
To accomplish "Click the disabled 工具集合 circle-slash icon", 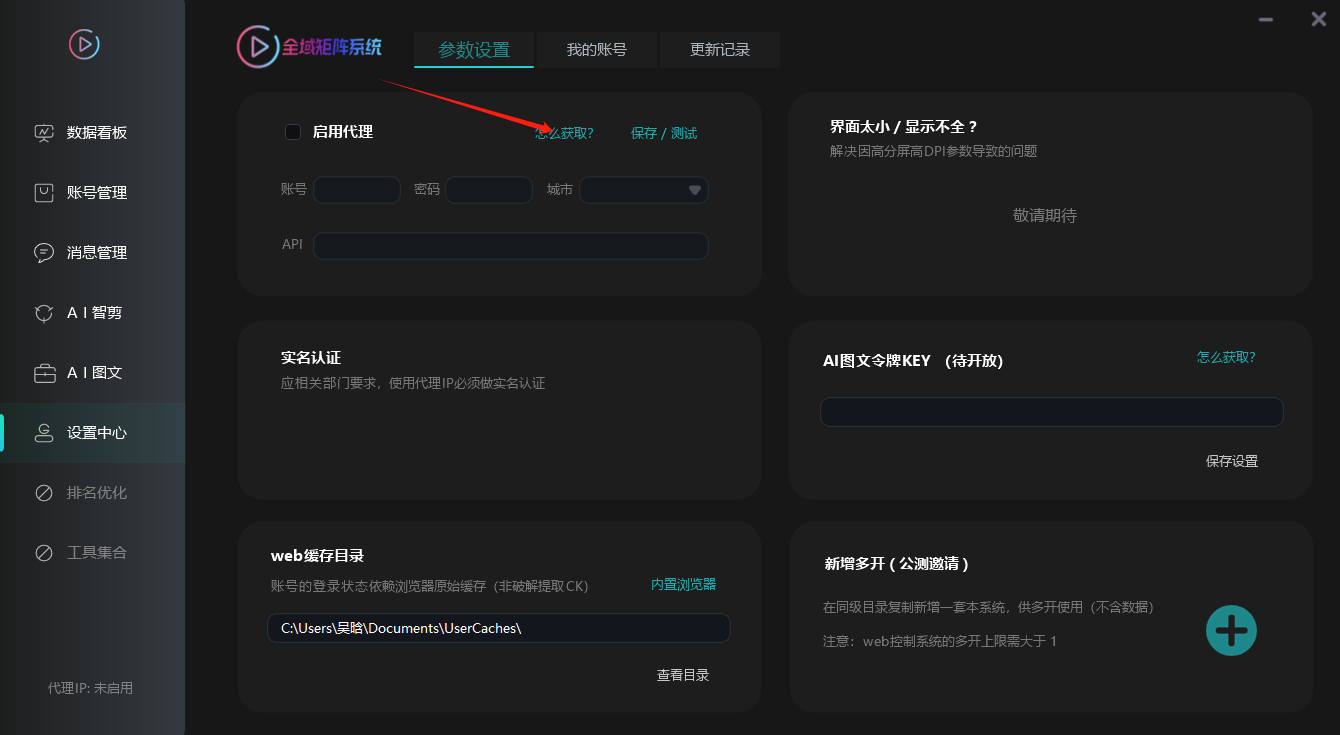I will click(x=44, y=553).
